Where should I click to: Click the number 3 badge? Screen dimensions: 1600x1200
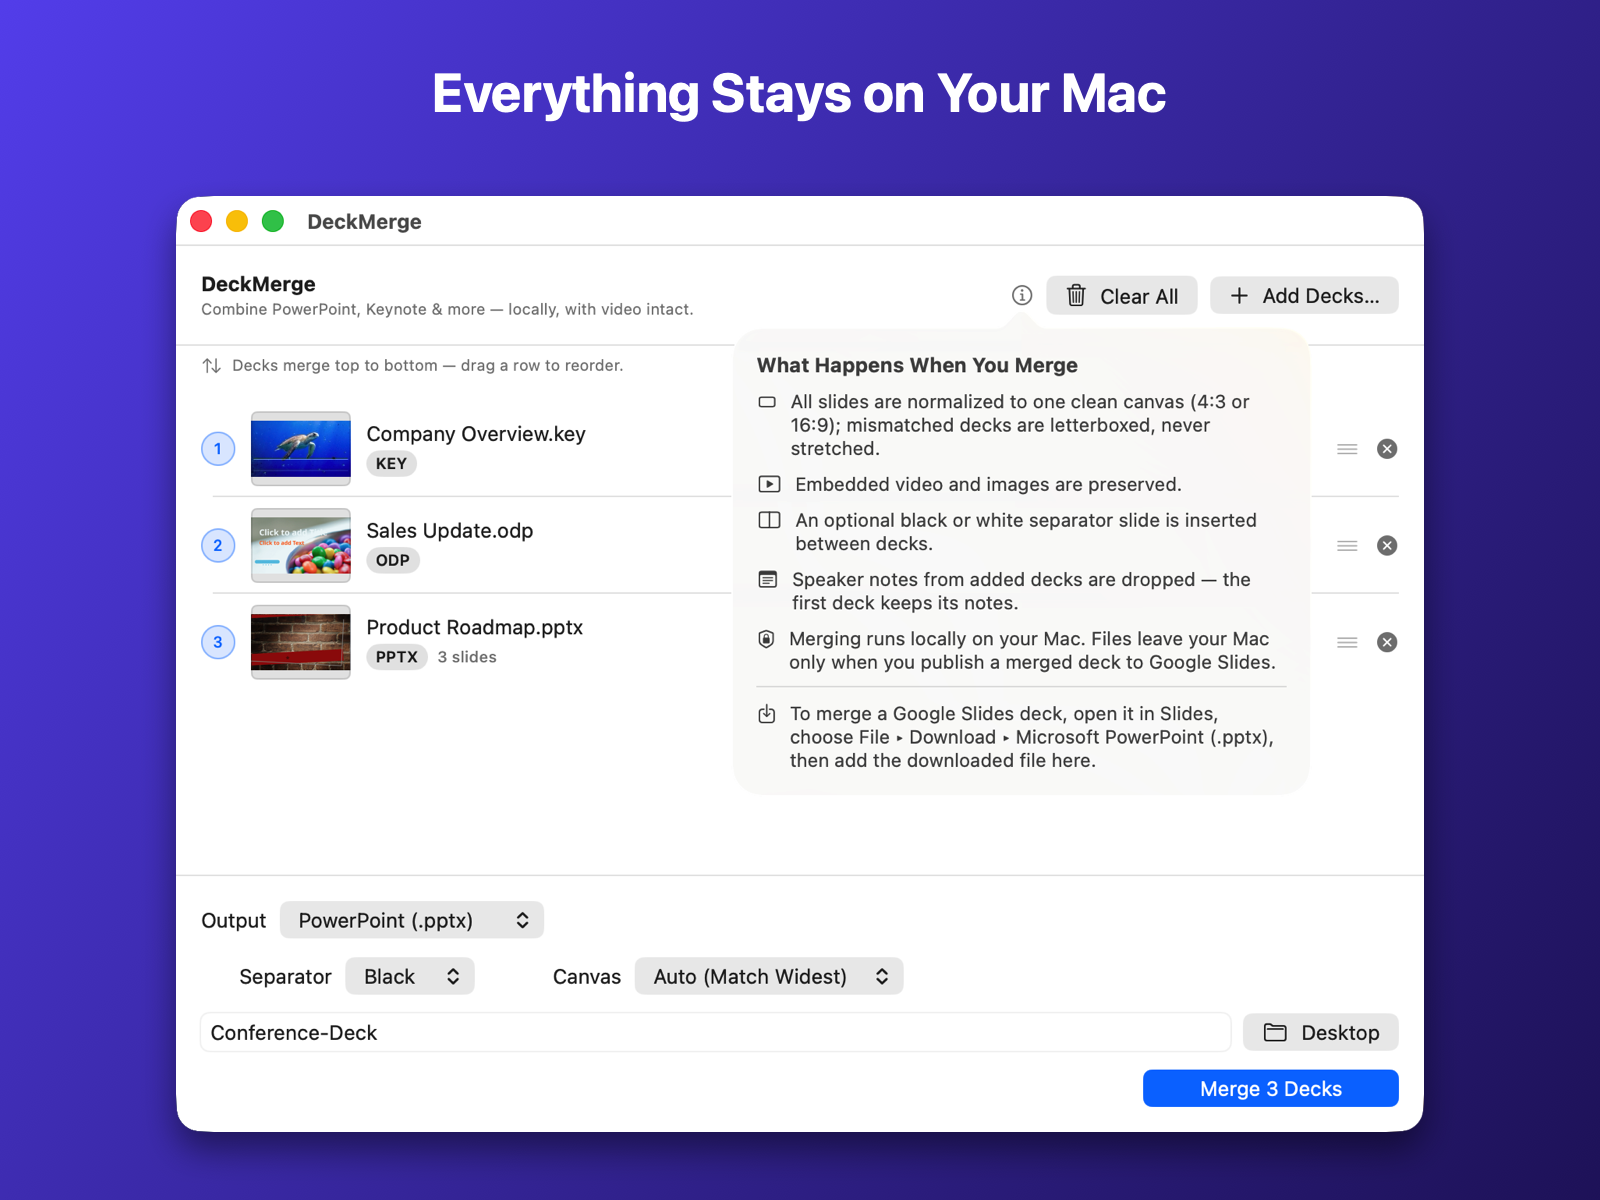(218, 642)
